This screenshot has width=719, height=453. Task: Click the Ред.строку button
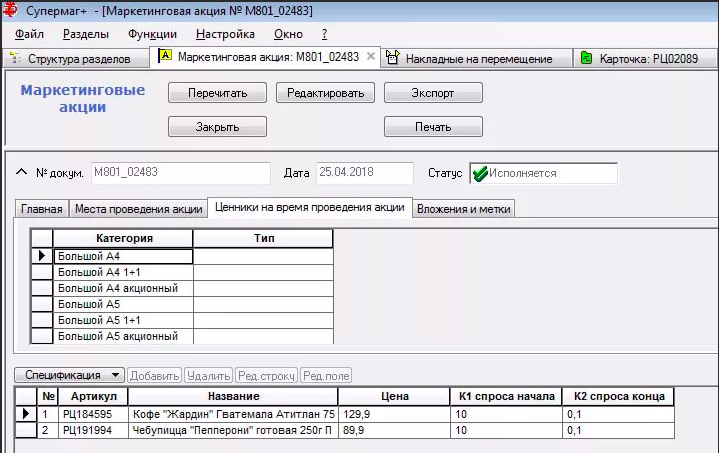coord(266,376)
